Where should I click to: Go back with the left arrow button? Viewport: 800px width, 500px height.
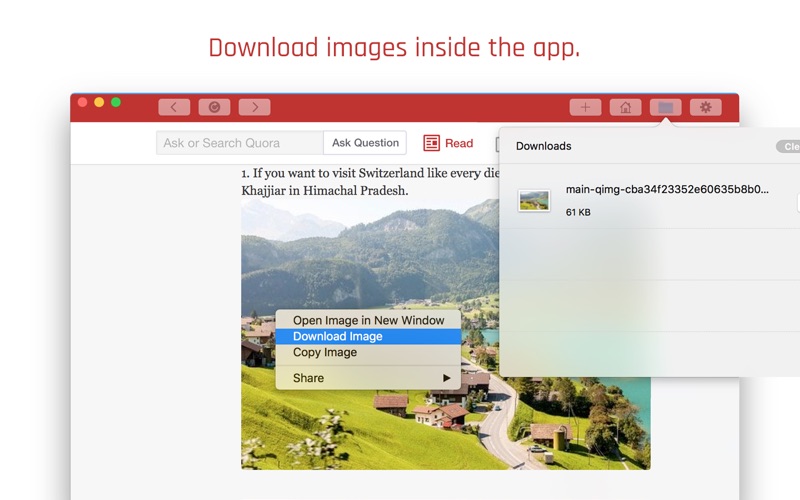[174, 107]
